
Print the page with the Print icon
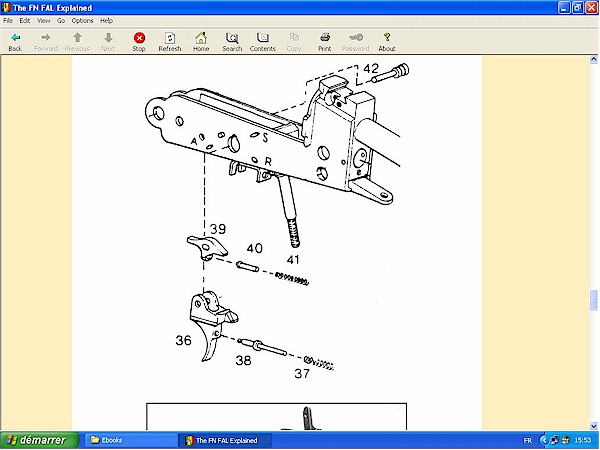point(324,42)
